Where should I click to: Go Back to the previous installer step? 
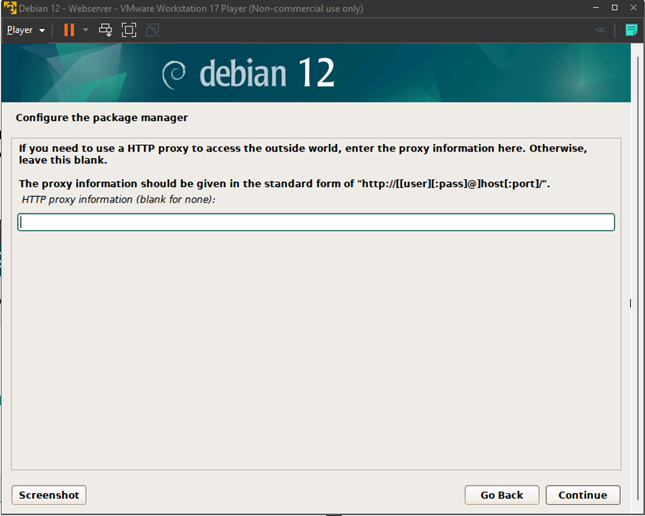point(501,495)
